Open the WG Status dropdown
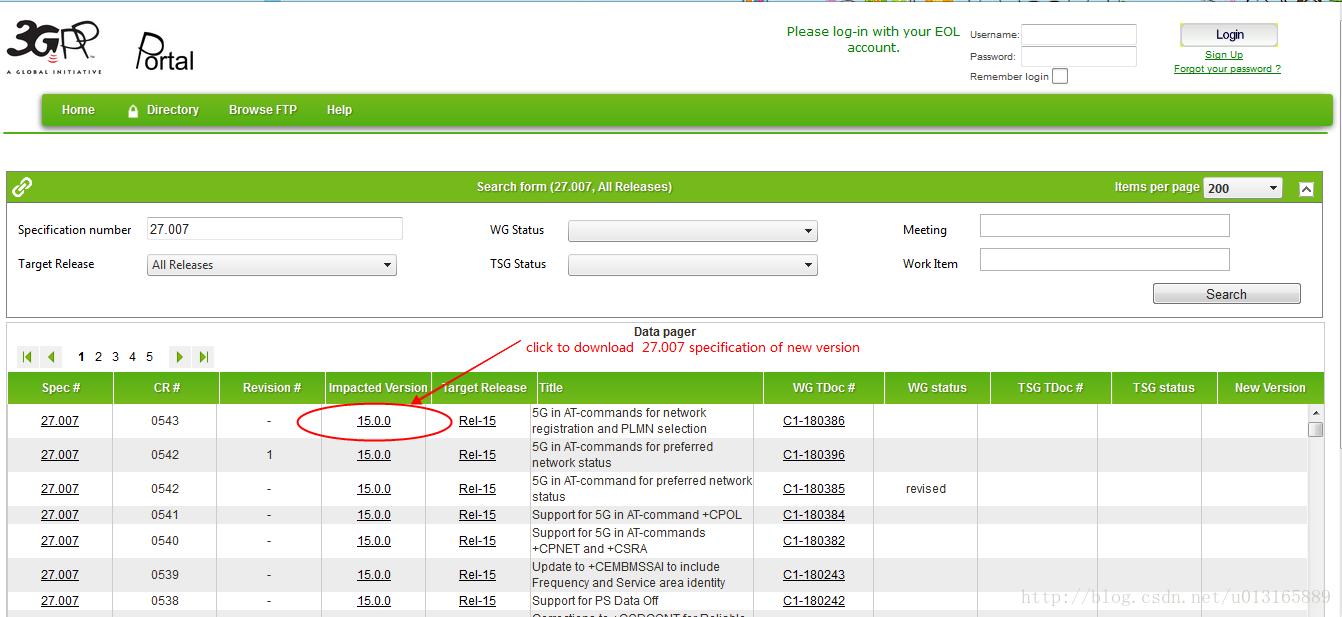The height and width of the screenshot is (617, 1342). tap(692, 231)
